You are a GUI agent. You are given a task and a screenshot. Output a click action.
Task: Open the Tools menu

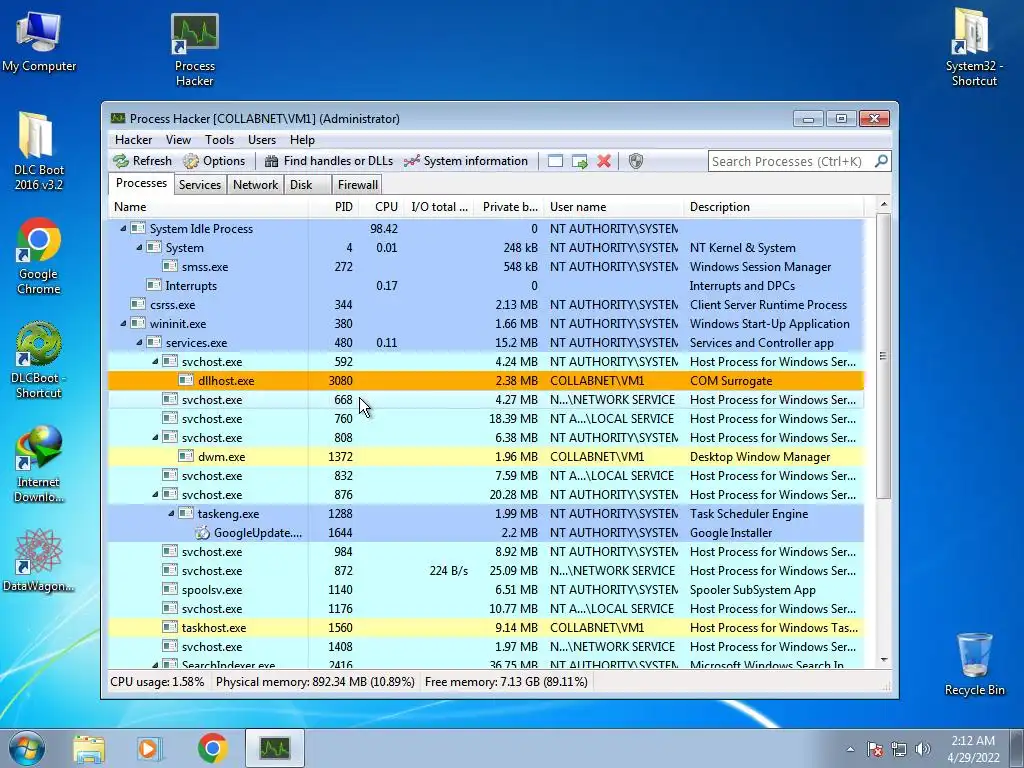point(219,140)
